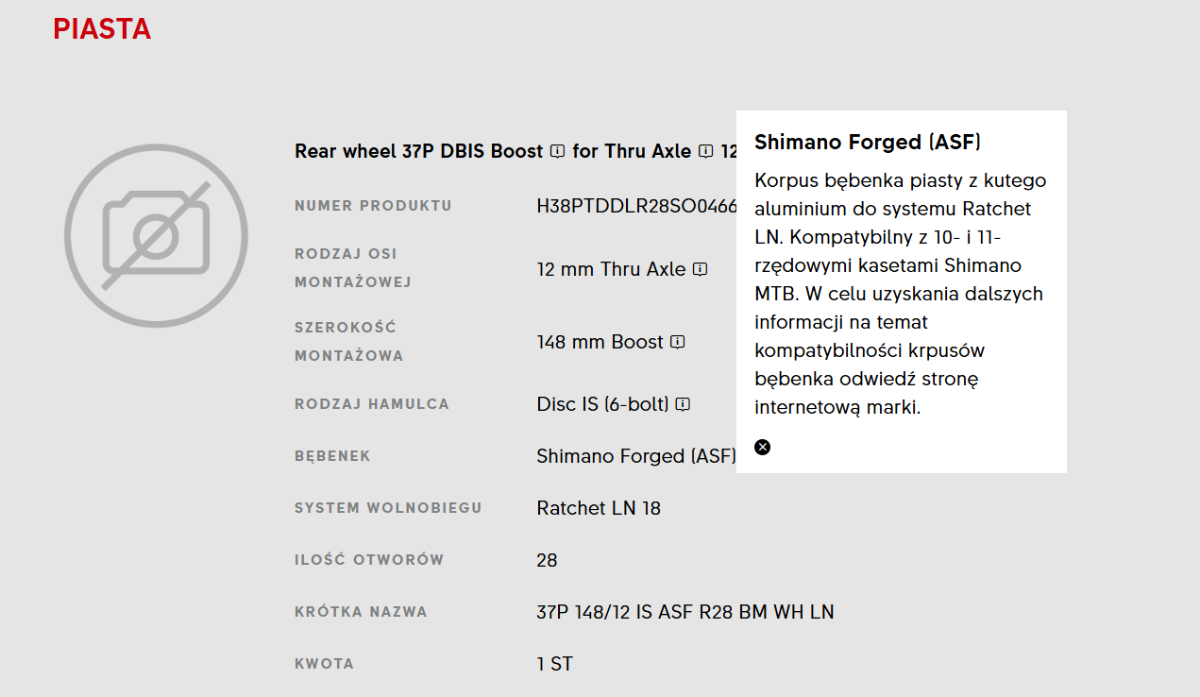Screen dimensions: 1200x697
Task: Show info for "12 mm Thru Axle" value
Action: (701, 269)
